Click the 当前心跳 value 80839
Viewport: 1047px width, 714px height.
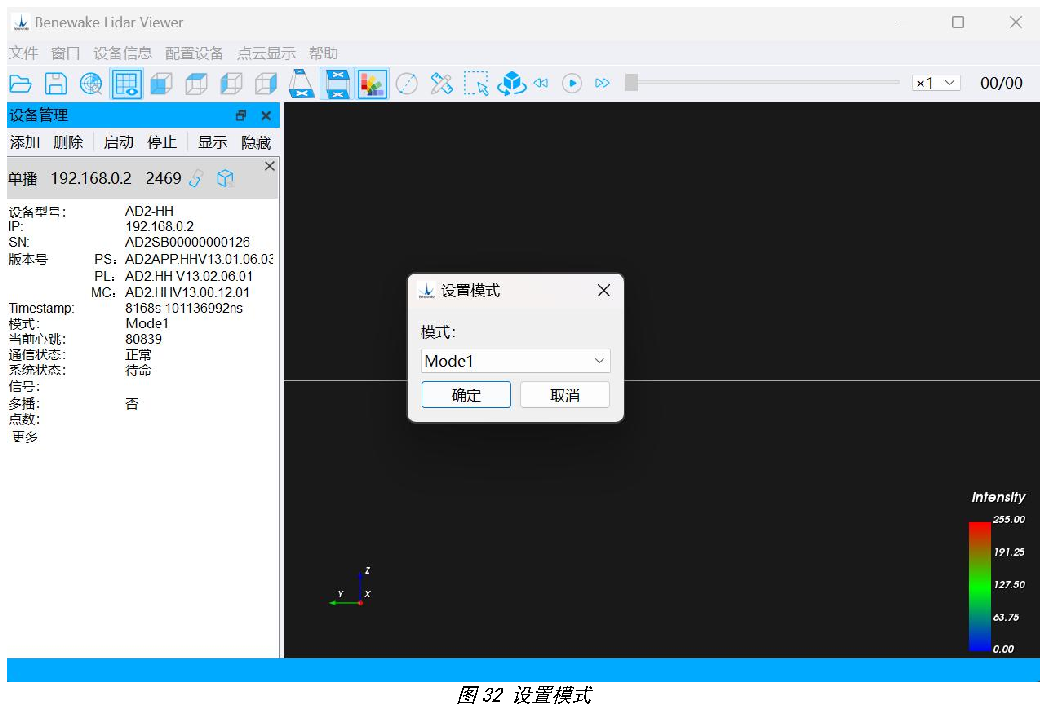pos(144,339)
